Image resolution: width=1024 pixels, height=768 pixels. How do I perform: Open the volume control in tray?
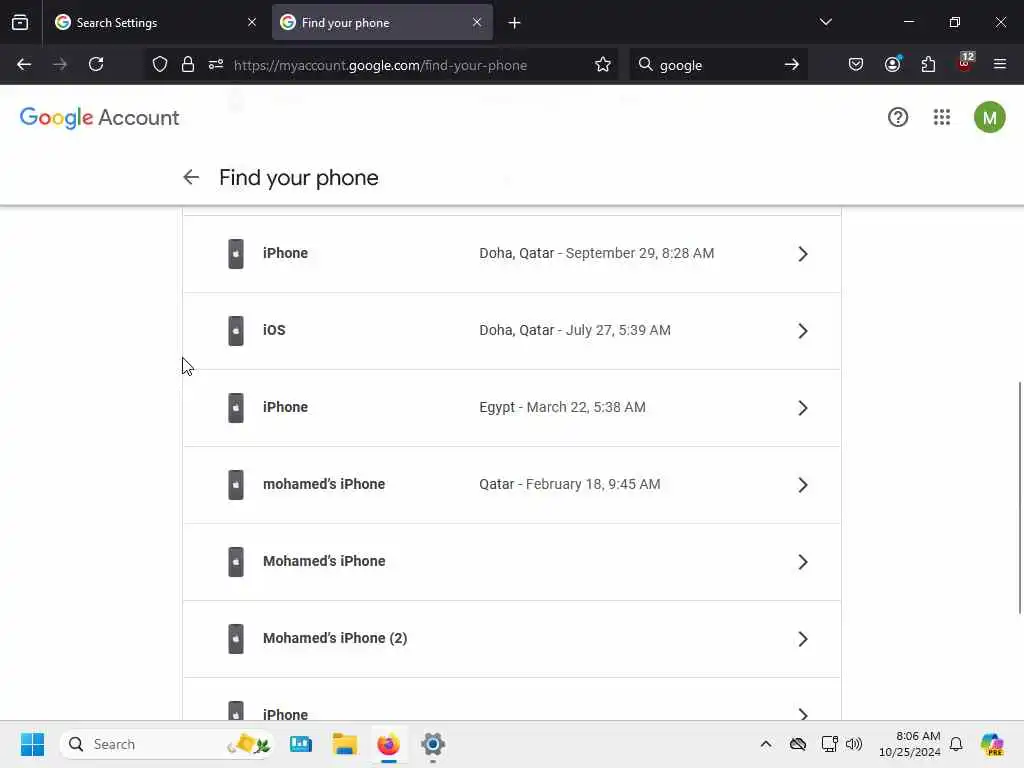click(x=854, y=744)
